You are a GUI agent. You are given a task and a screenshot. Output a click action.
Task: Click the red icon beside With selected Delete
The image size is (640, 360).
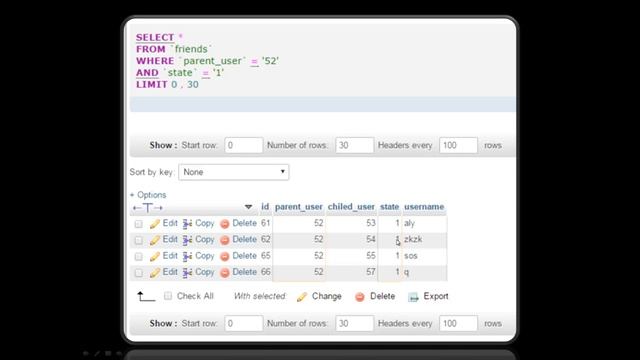(360, 297)
